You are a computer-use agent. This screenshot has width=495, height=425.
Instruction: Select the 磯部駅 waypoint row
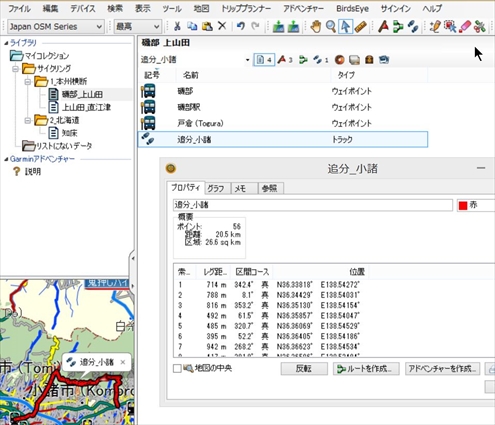click(x=283, y=107)
